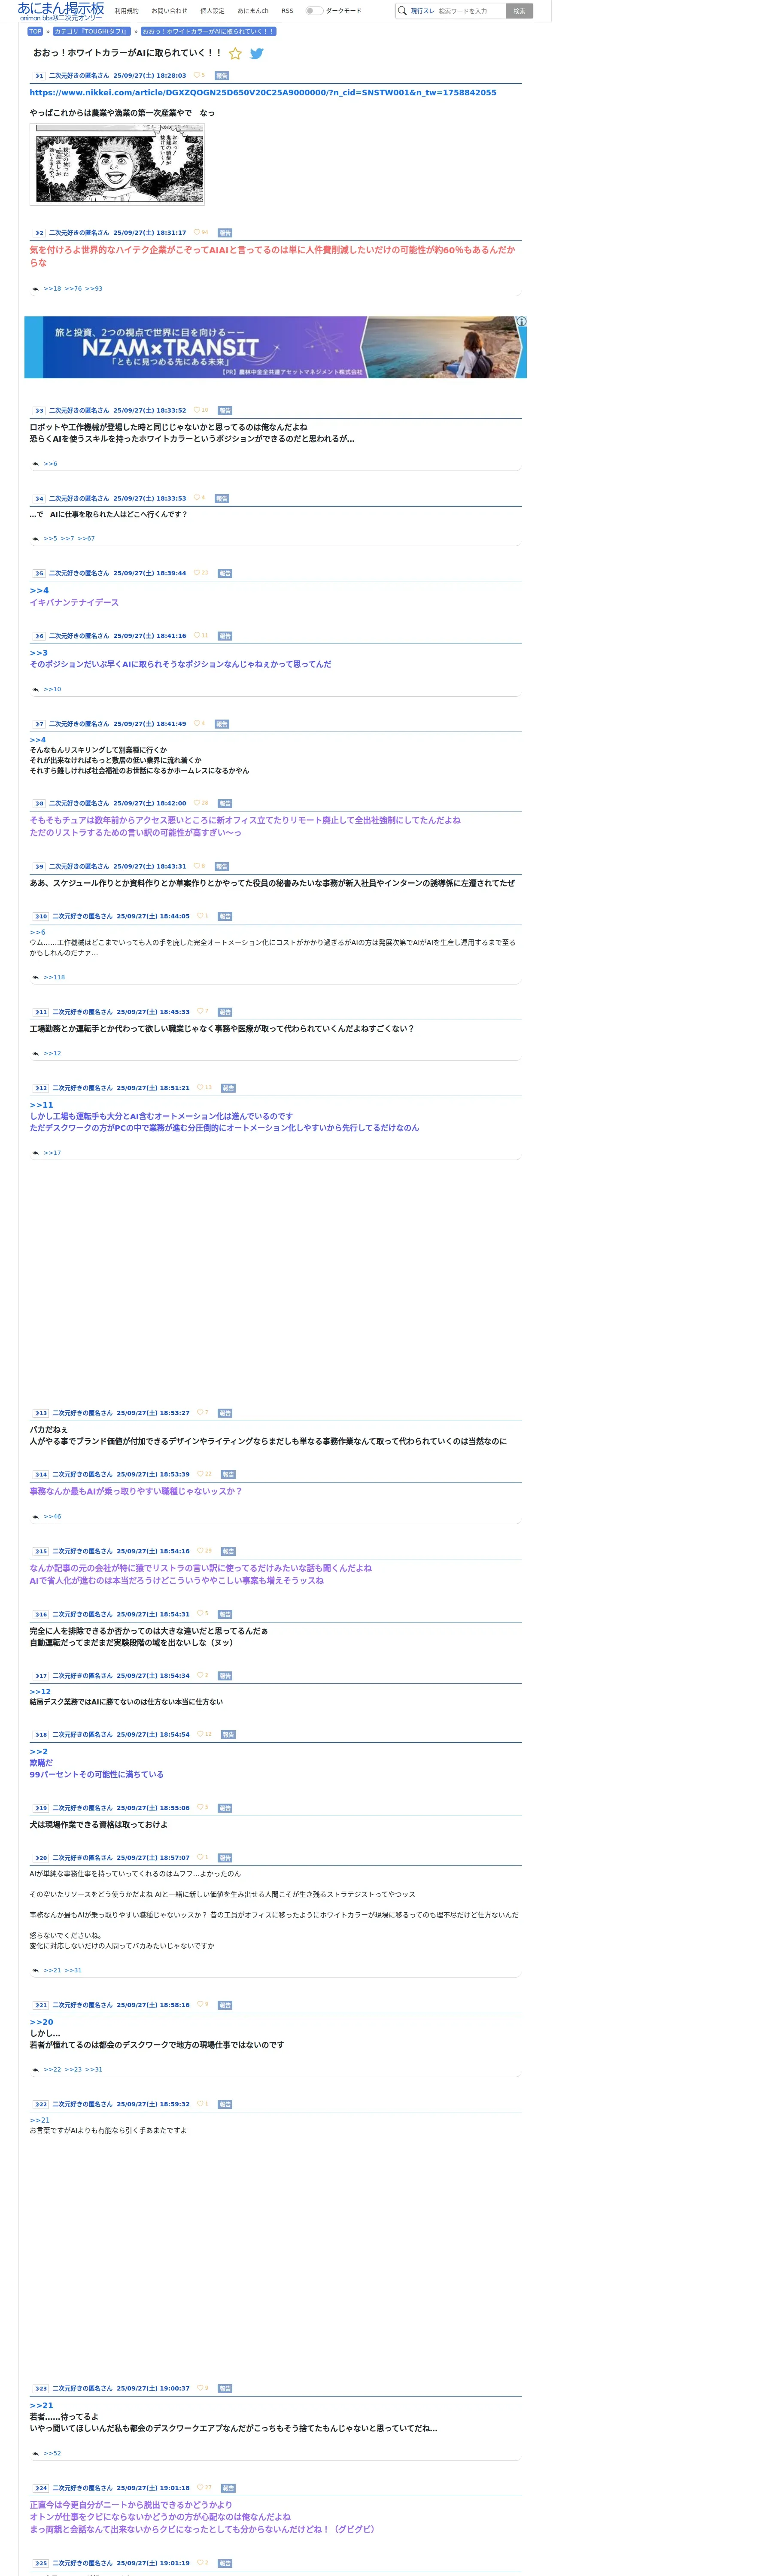The width and height of the screenshot is (778, 2576).
Task: Open 個人設定 in the top navigation
Action: coord(212,11)
